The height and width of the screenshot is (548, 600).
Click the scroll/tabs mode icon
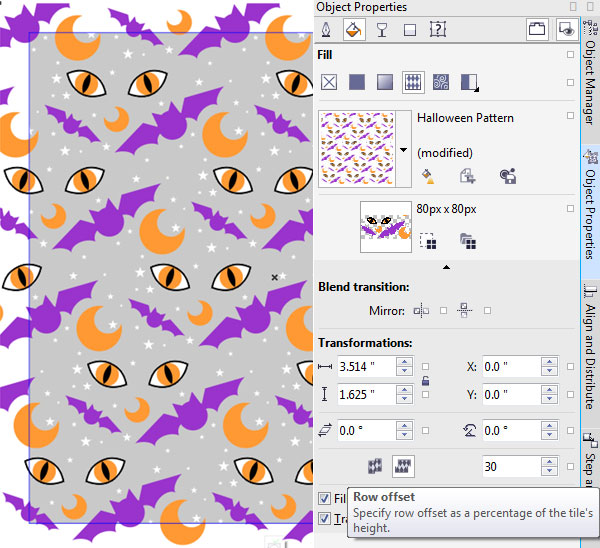click(536, 29)
